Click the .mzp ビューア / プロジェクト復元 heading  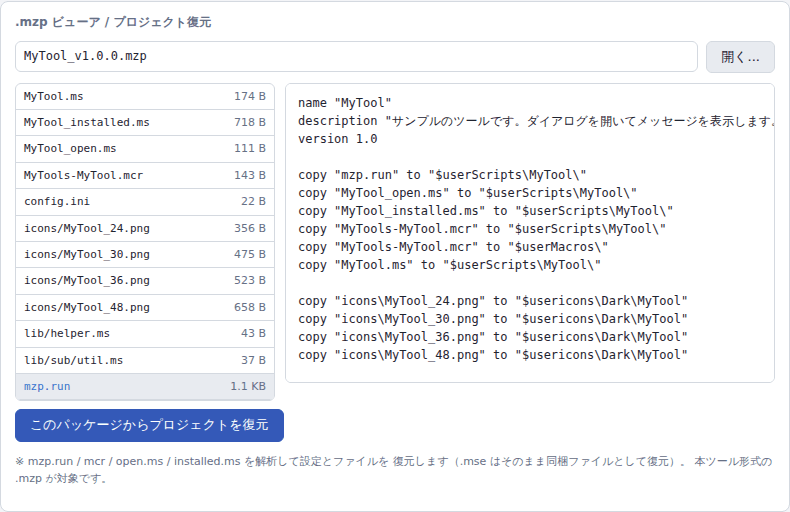pyautogui.click(x=113, y=22)
